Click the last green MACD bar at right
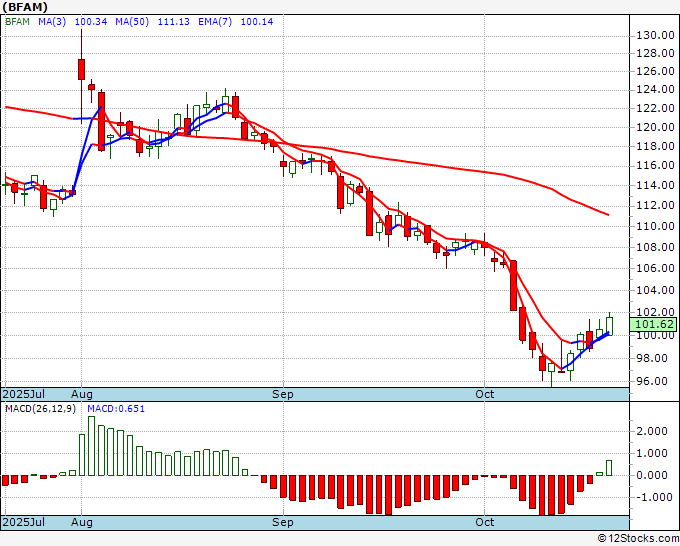The height and width of the screenshot is (546, 680). 609,468
